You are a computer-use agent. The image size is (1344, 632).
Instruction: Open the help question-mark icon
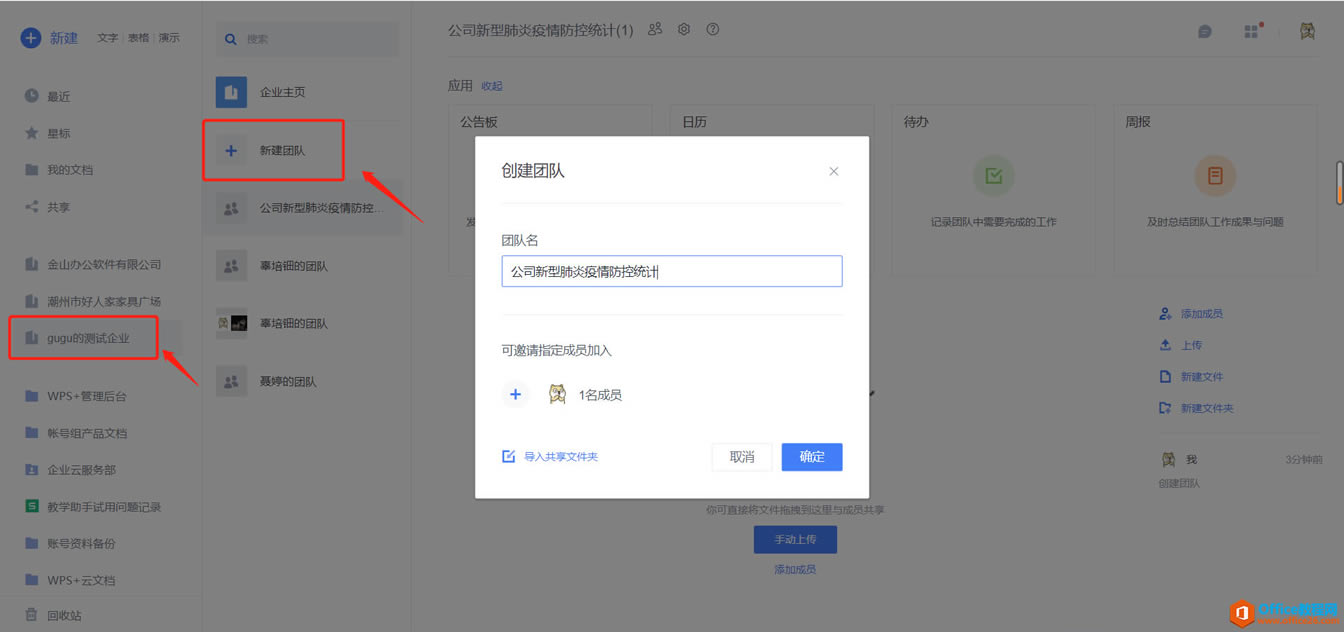click(713, 30)
